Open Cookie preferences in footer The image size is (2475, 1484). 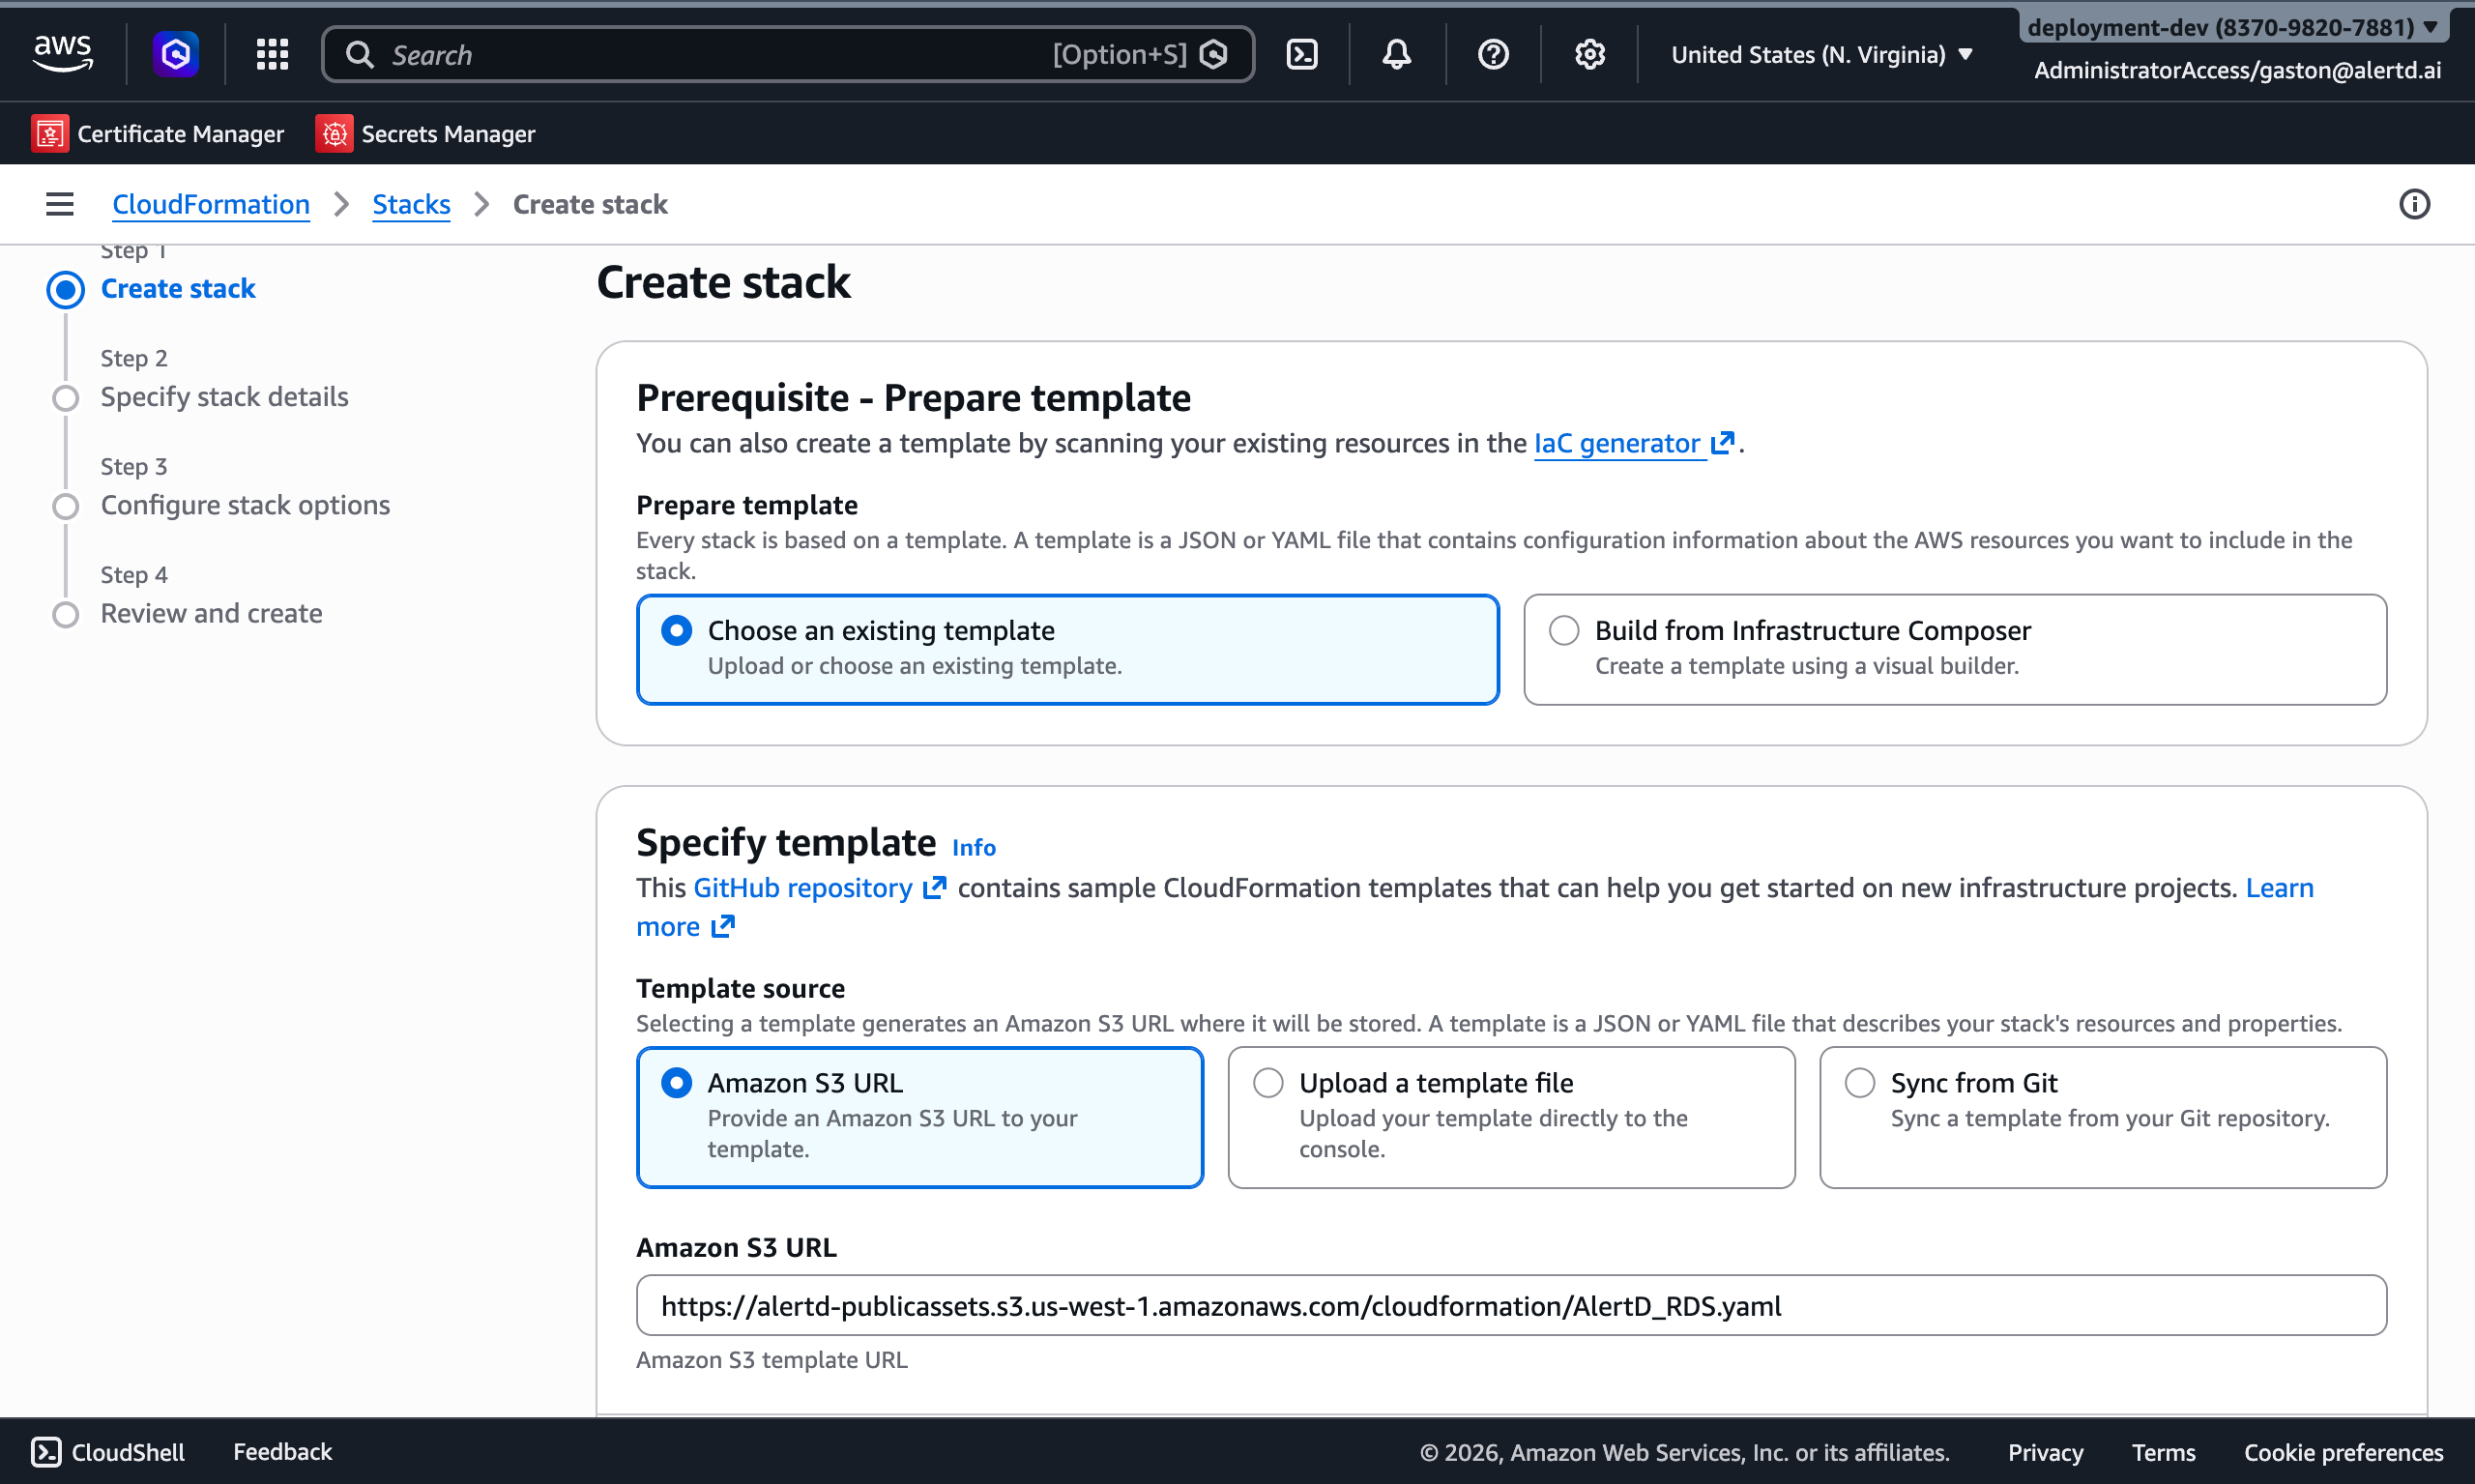[x=2343, y=1452]
